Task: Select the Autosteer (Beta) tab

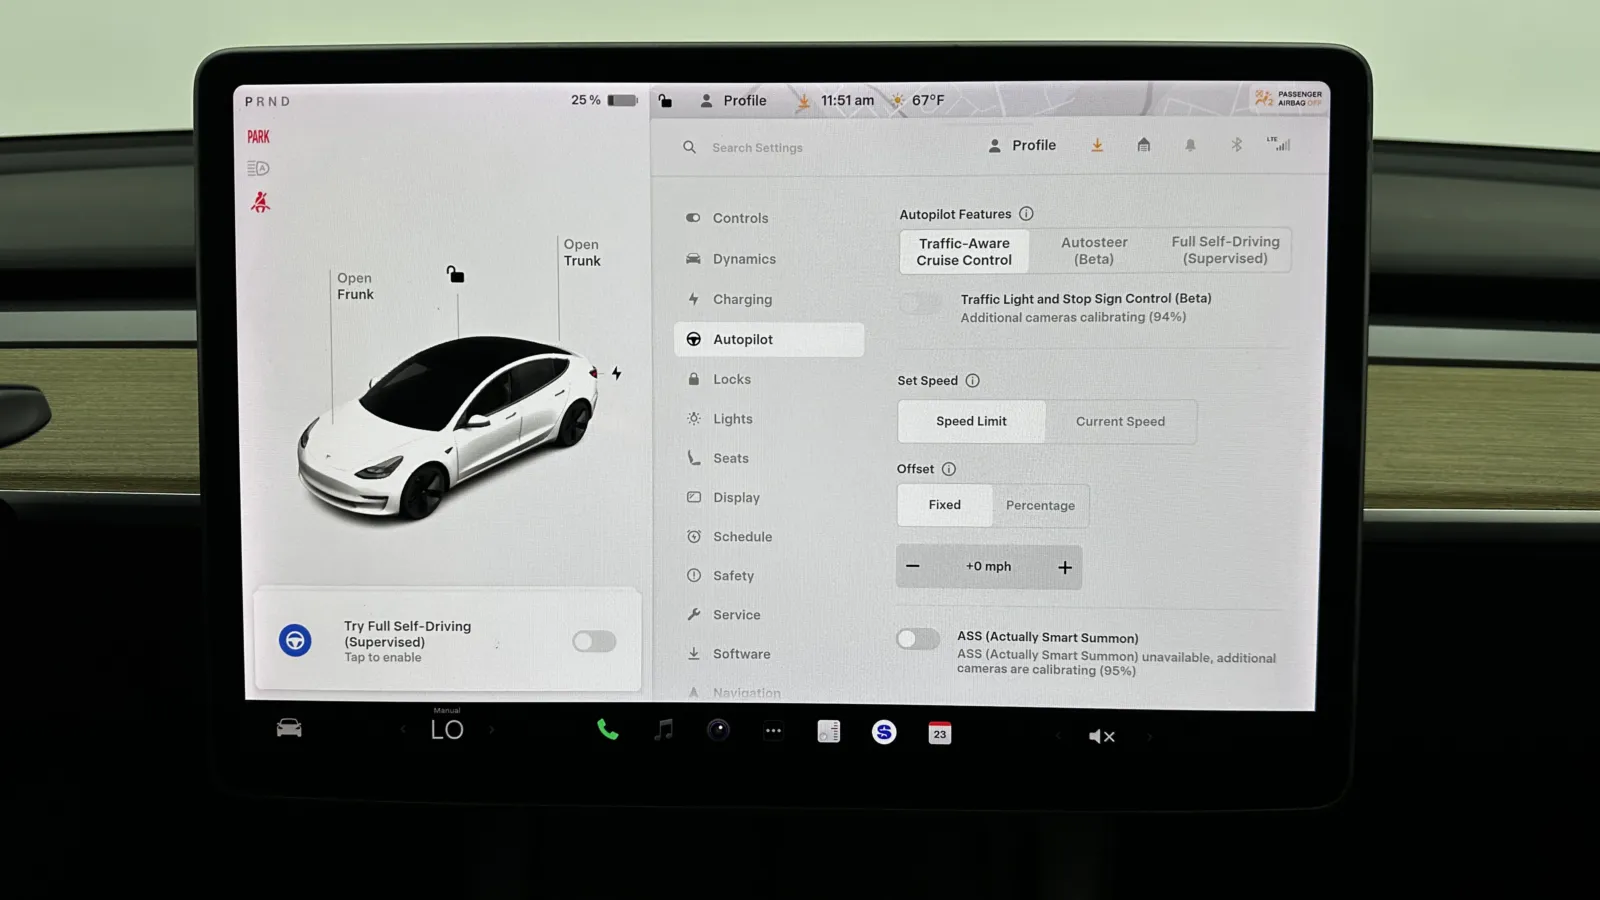Action: pyautogui.click(x=1094, y=250)
